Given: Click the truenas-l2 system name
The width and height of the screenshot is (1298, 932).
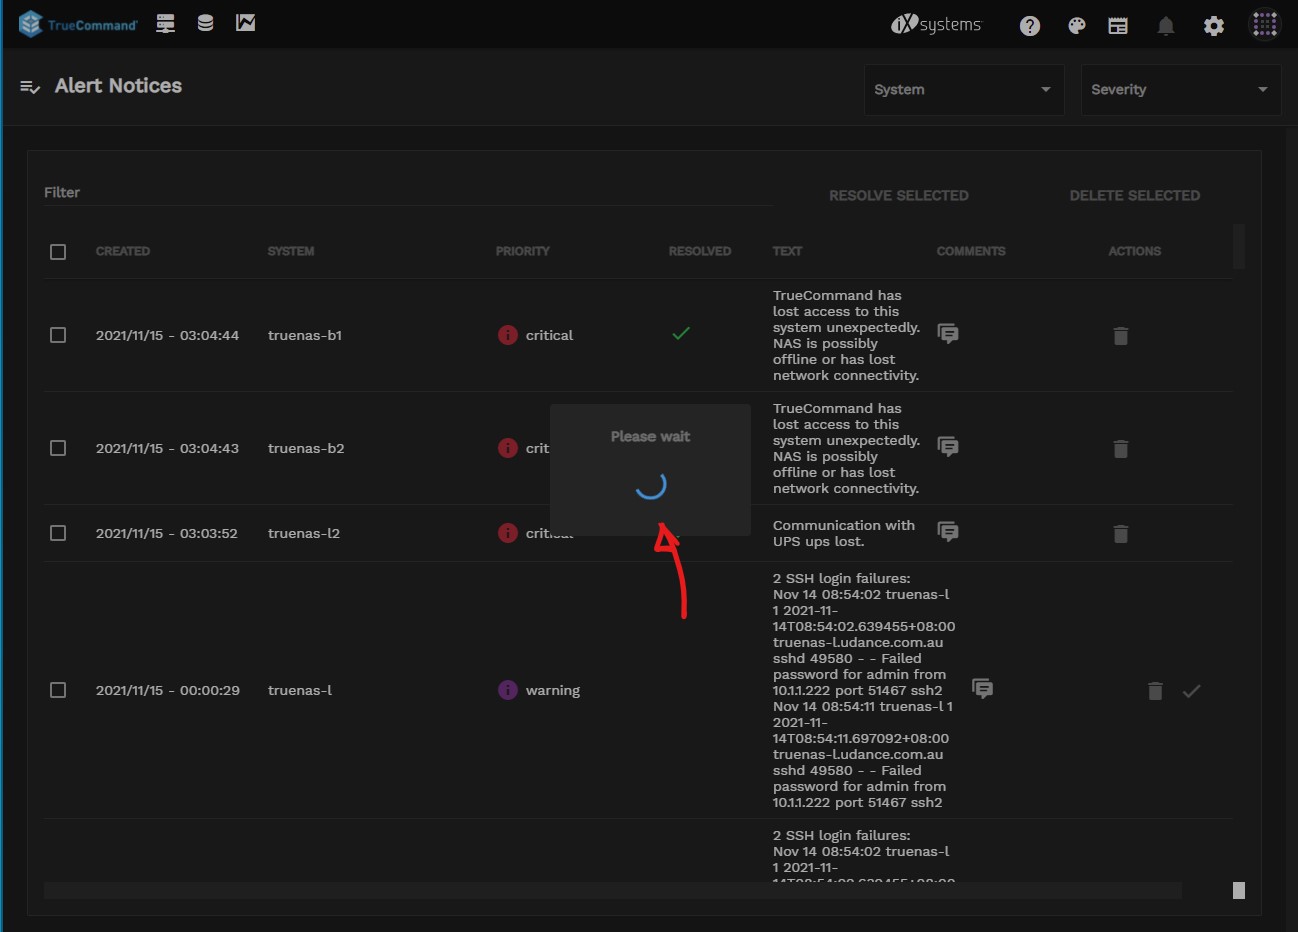Looking at the screenshot, I should click(x=304, y=533).
